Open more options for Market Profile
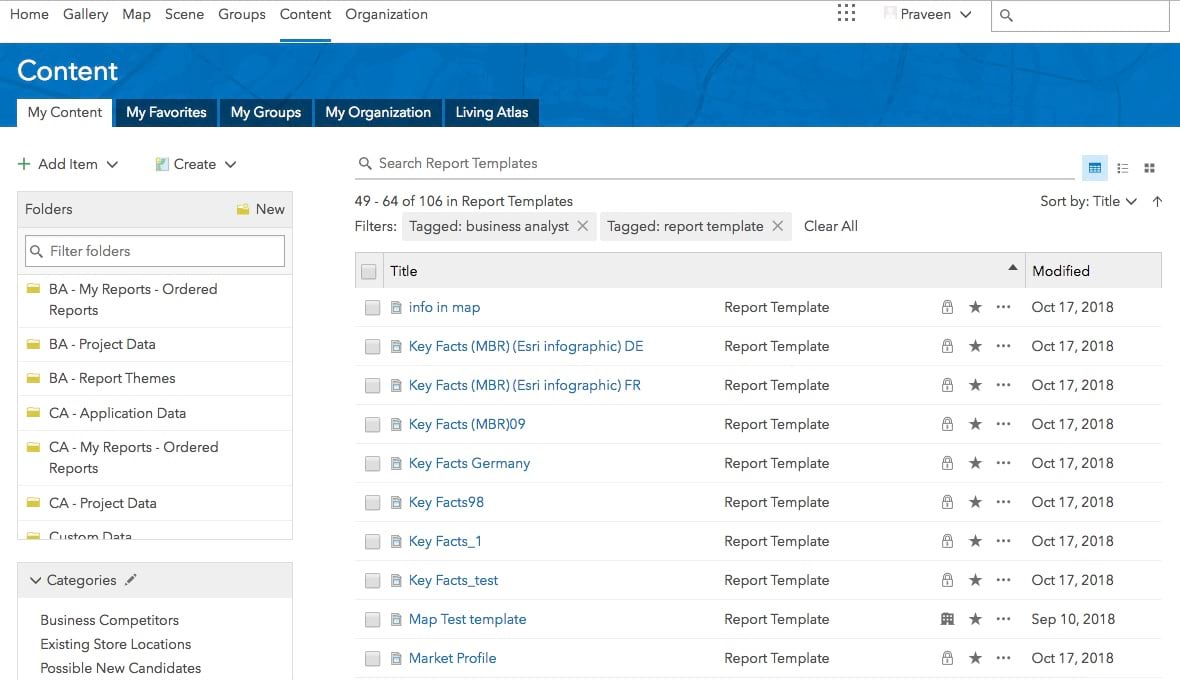 click(1003, 658)
